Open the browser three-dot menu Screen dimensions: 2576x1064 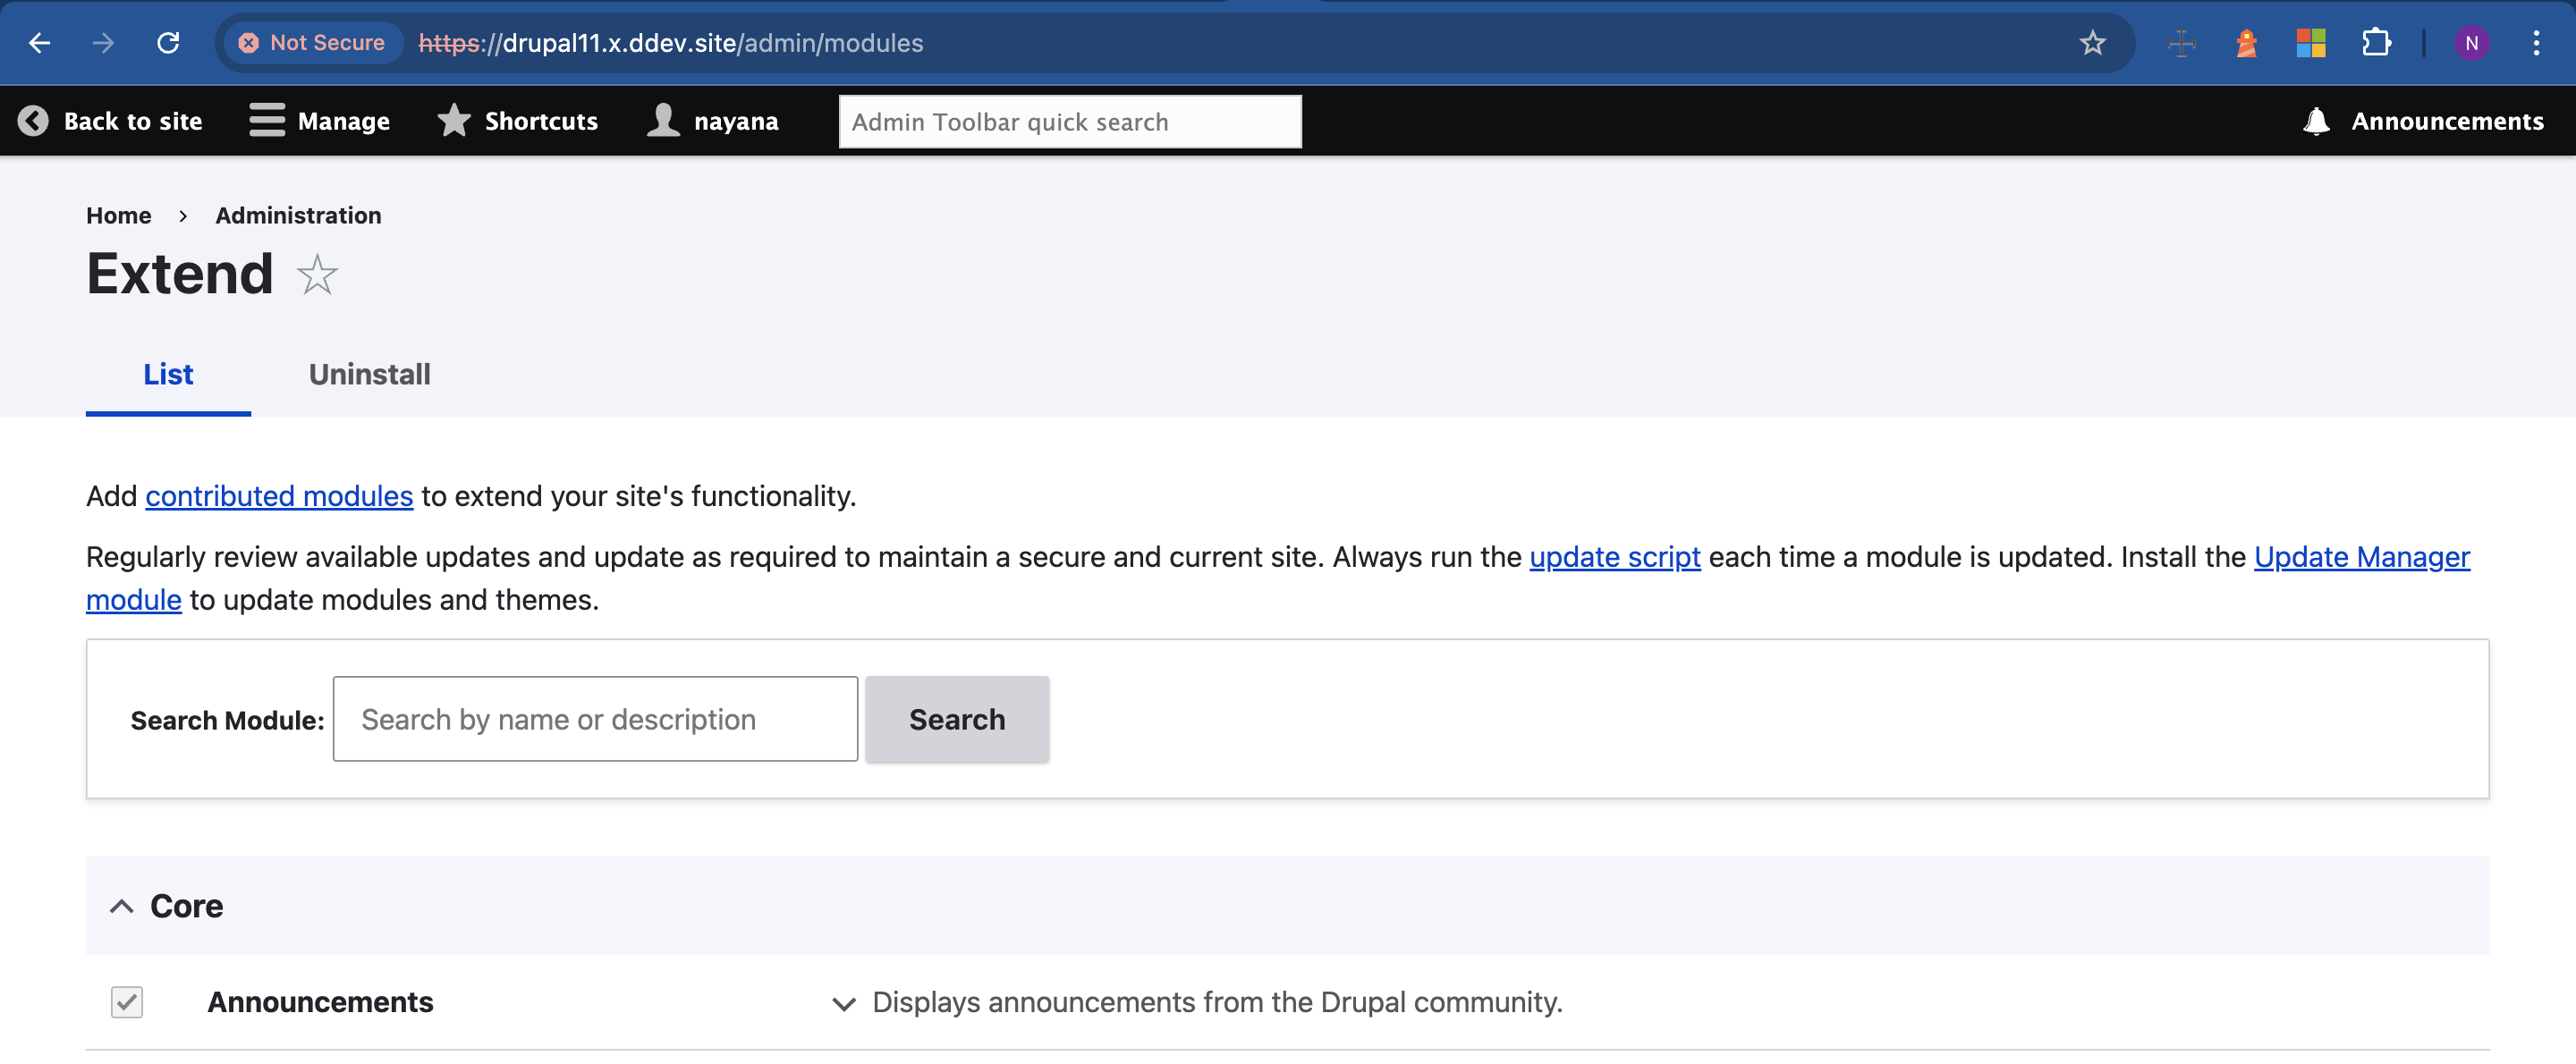click(x=2537, y=43)
